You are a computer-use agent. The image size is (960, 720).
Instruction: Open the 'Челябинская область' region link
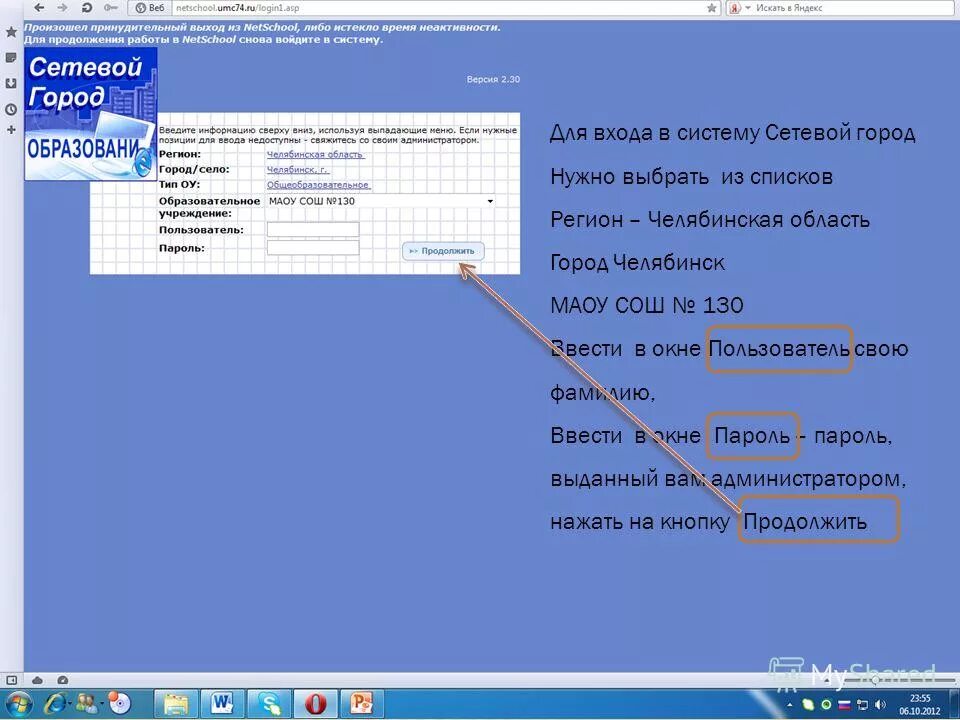click(315, 154)
